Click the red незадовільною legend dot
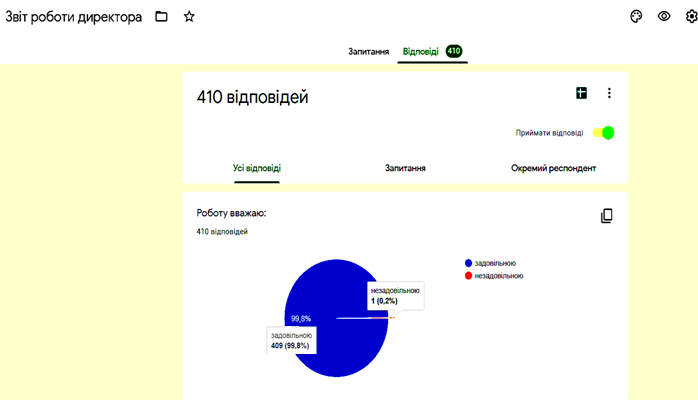698x400 pixels. [x=468, y=276]
